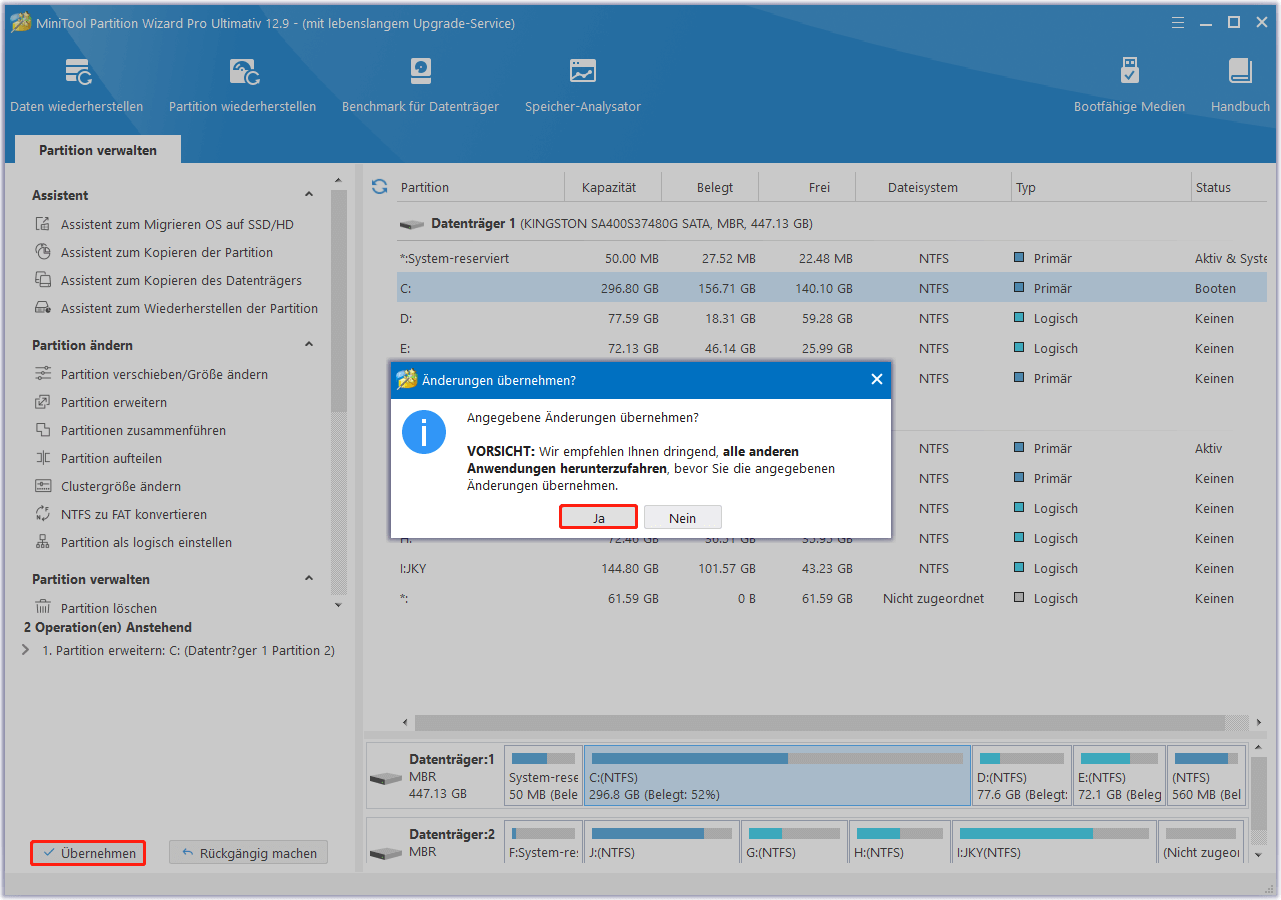
Task: Click Datenträger:2 drive icon in disk map
Action: [x=386, y=854]
